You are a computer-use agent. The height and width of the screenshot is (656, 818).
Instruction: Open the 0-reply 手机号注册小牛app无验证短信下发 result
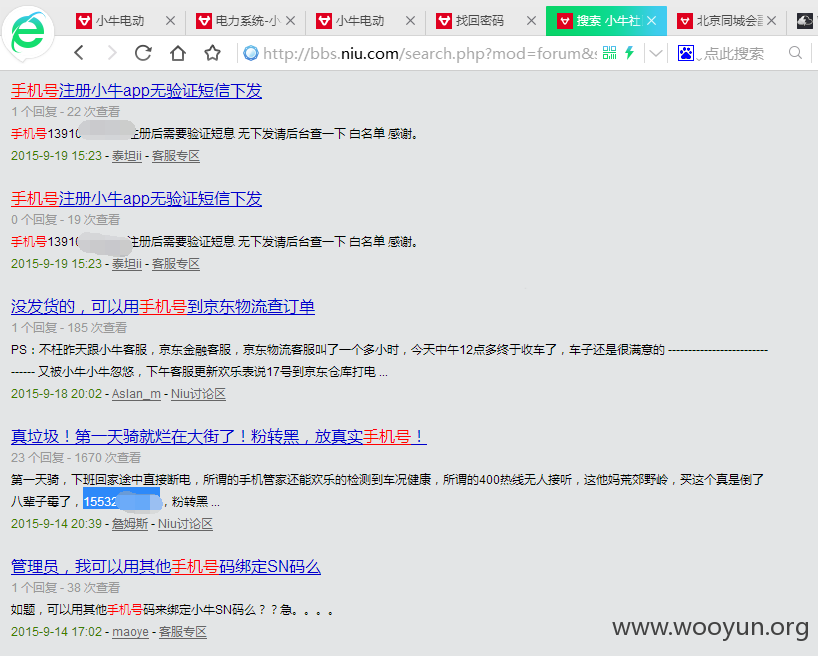[136, 199]
